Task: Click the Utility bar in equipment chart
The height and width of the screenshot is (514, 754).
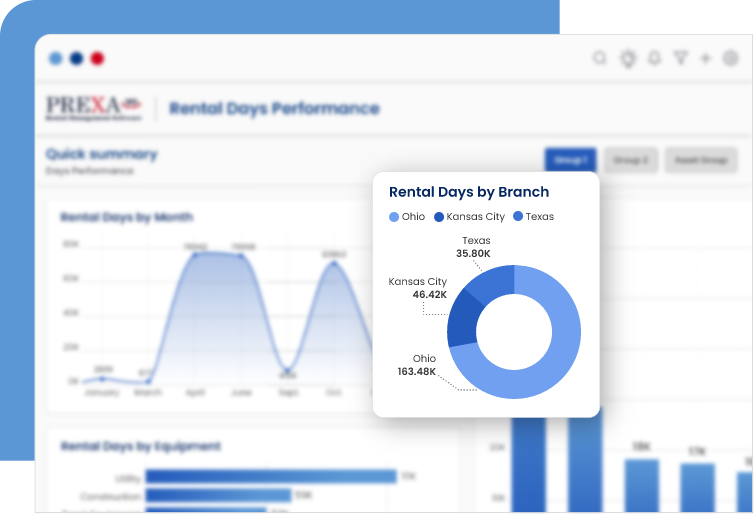Action: point(270,476)
